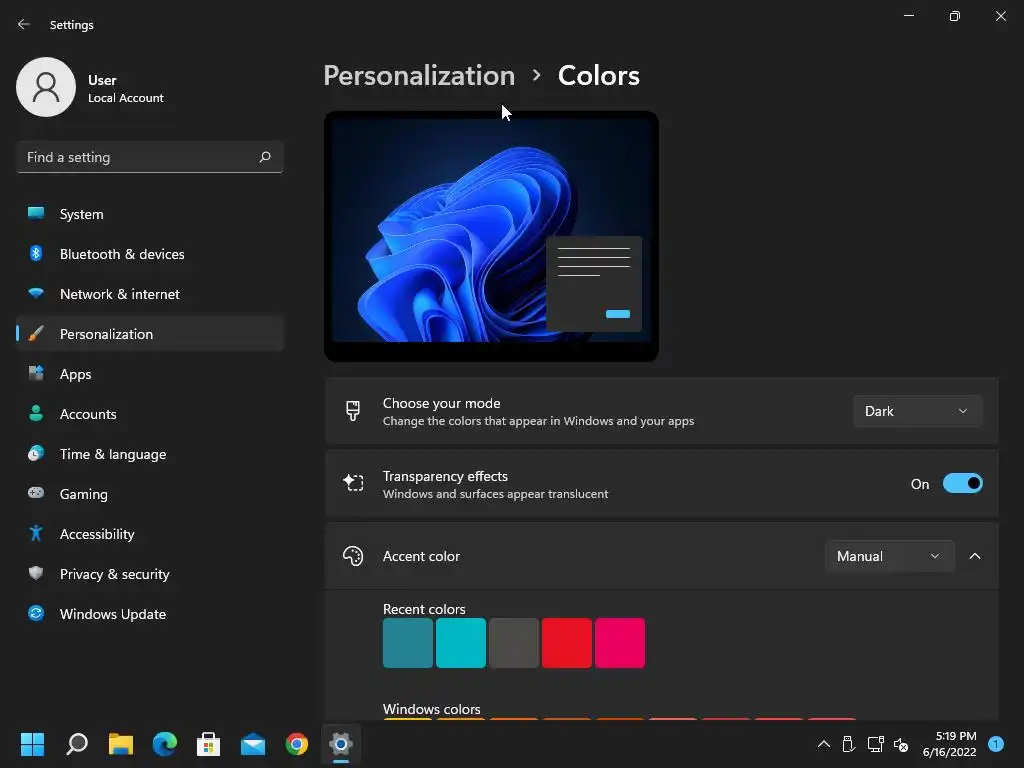Viewport: 1024px width, 768px height.
Task: Open System settings category
Action: 150,214
